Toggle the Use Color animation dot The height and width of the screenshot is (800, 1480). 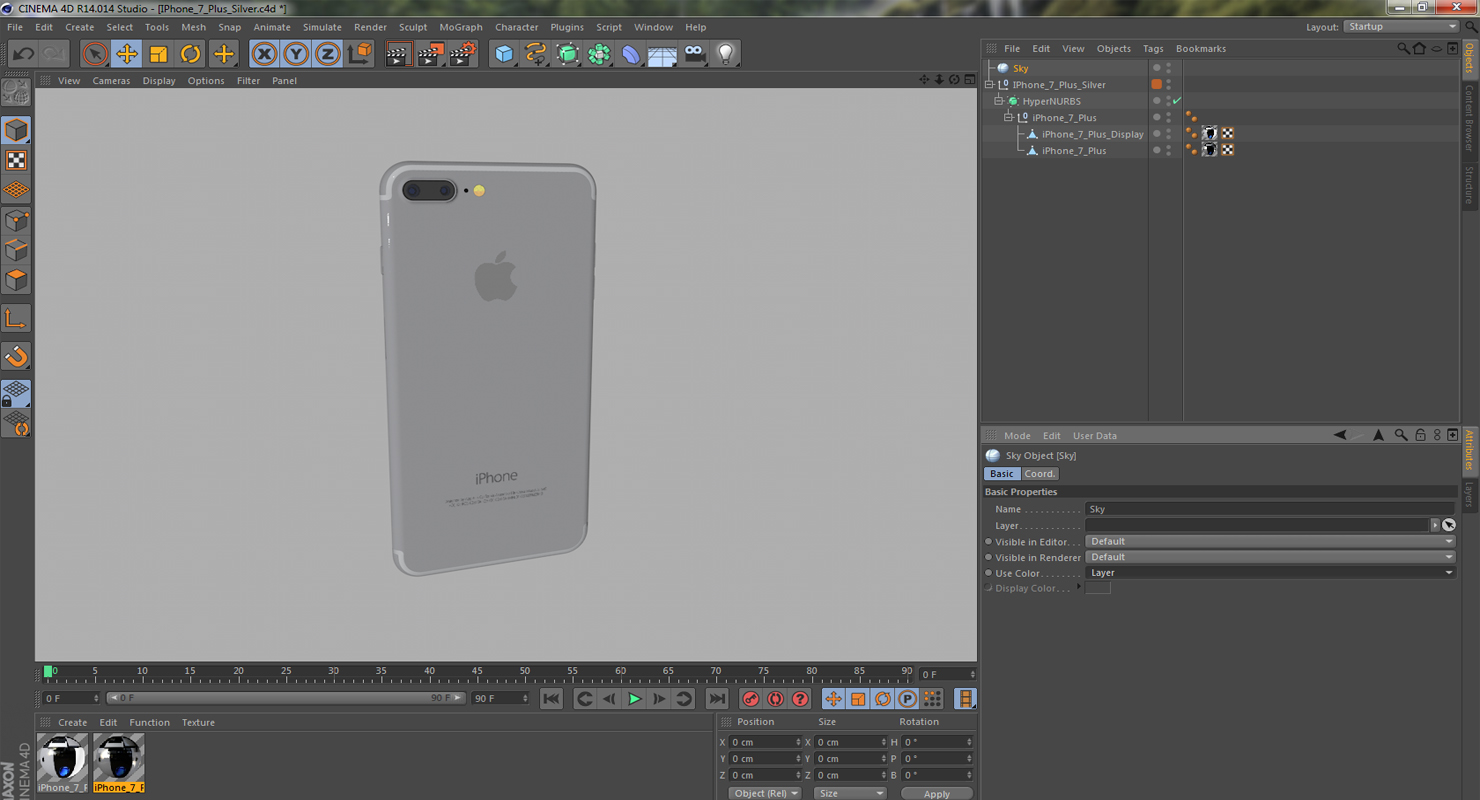[x=989, y=573]
